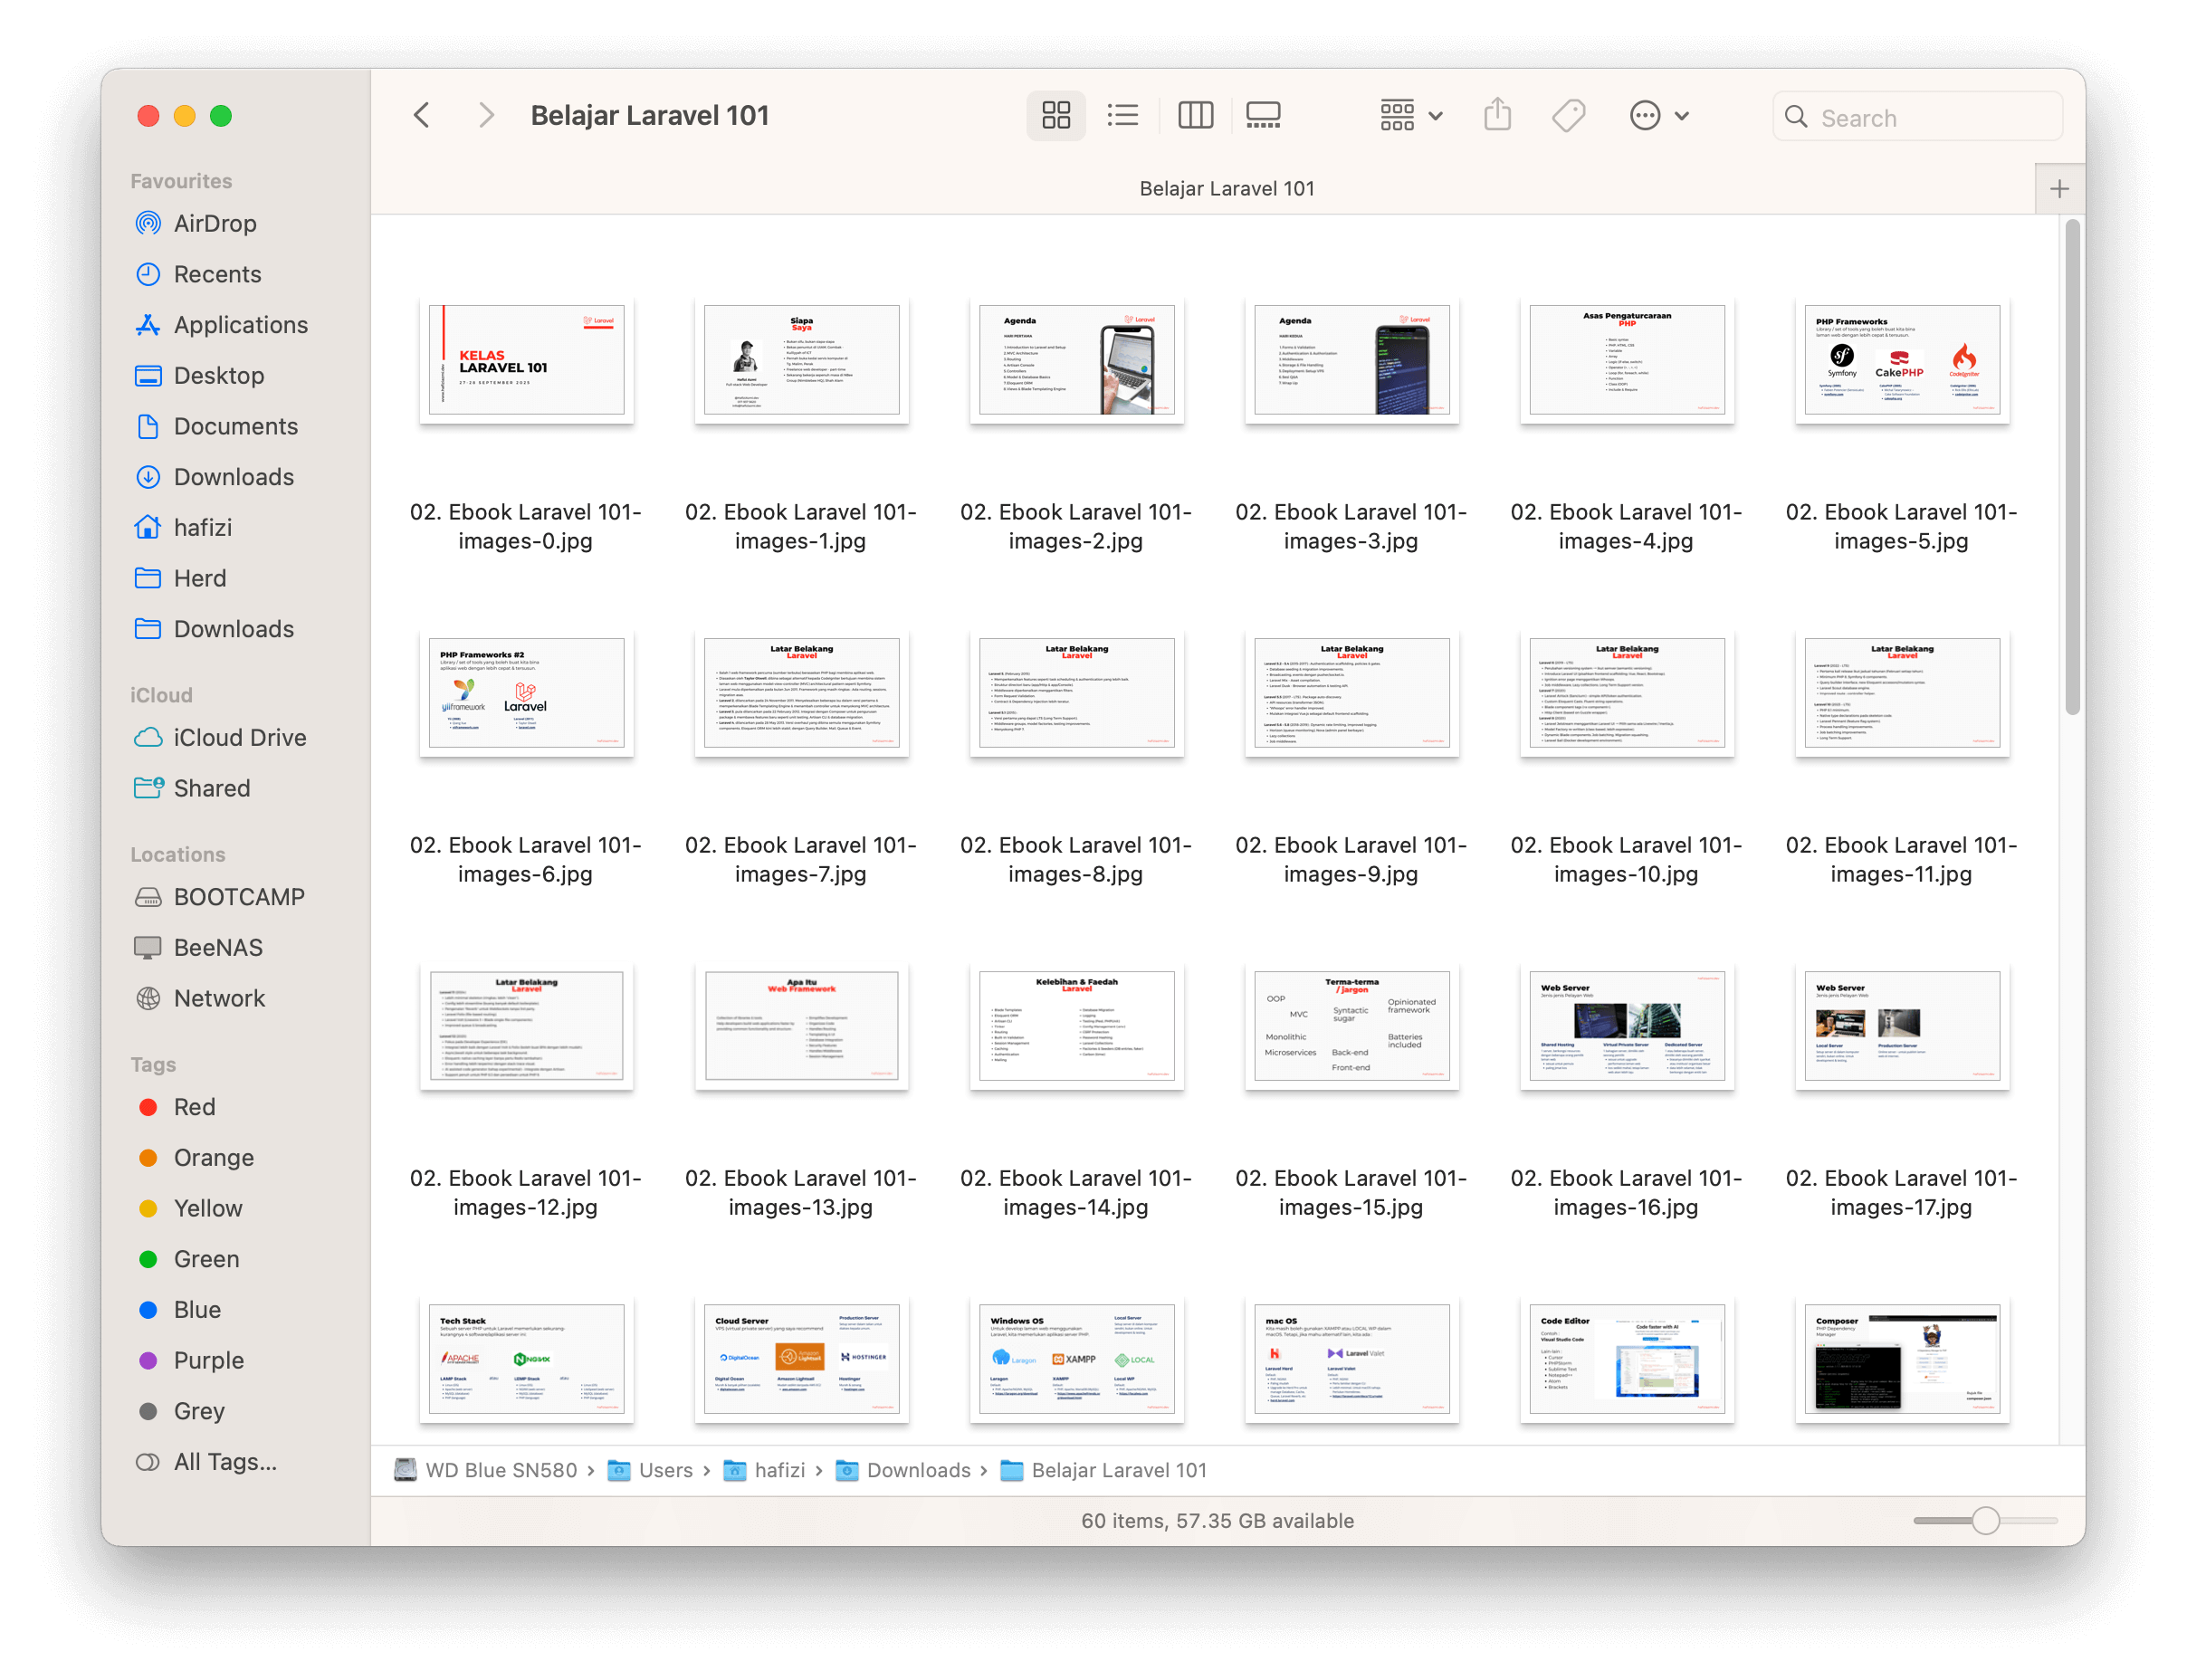2187x1680 pixels.
Task: Switch to gallery view mode
Action: pyautogui.click(x=1263, y=116)
